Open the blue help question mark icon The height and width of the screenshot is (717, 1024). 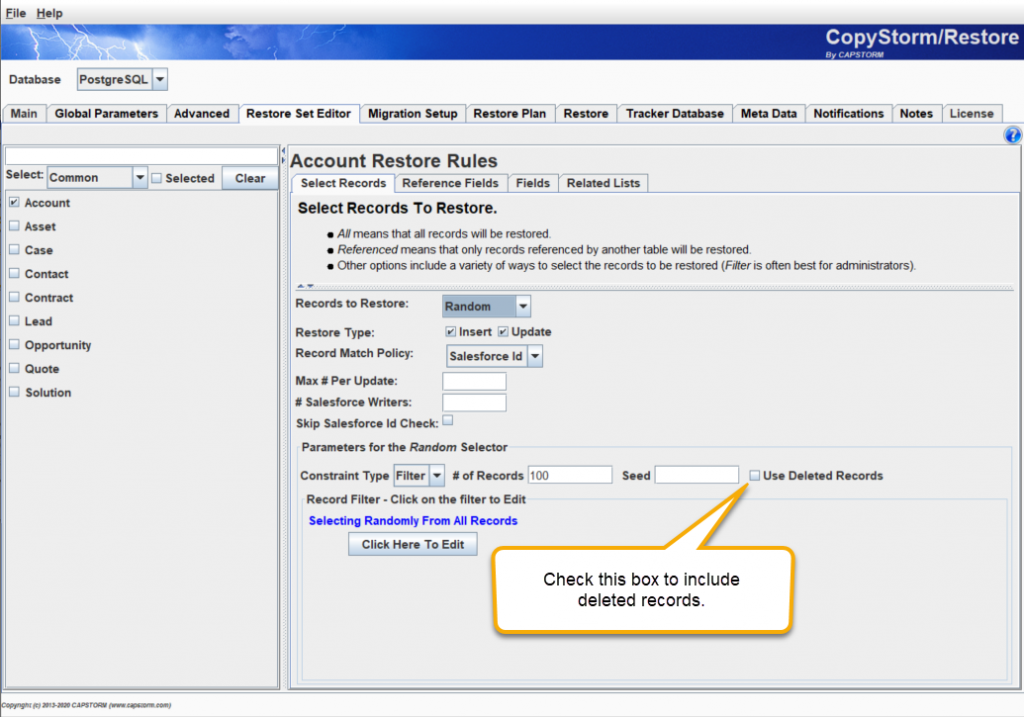click(x=1012, y=135)
